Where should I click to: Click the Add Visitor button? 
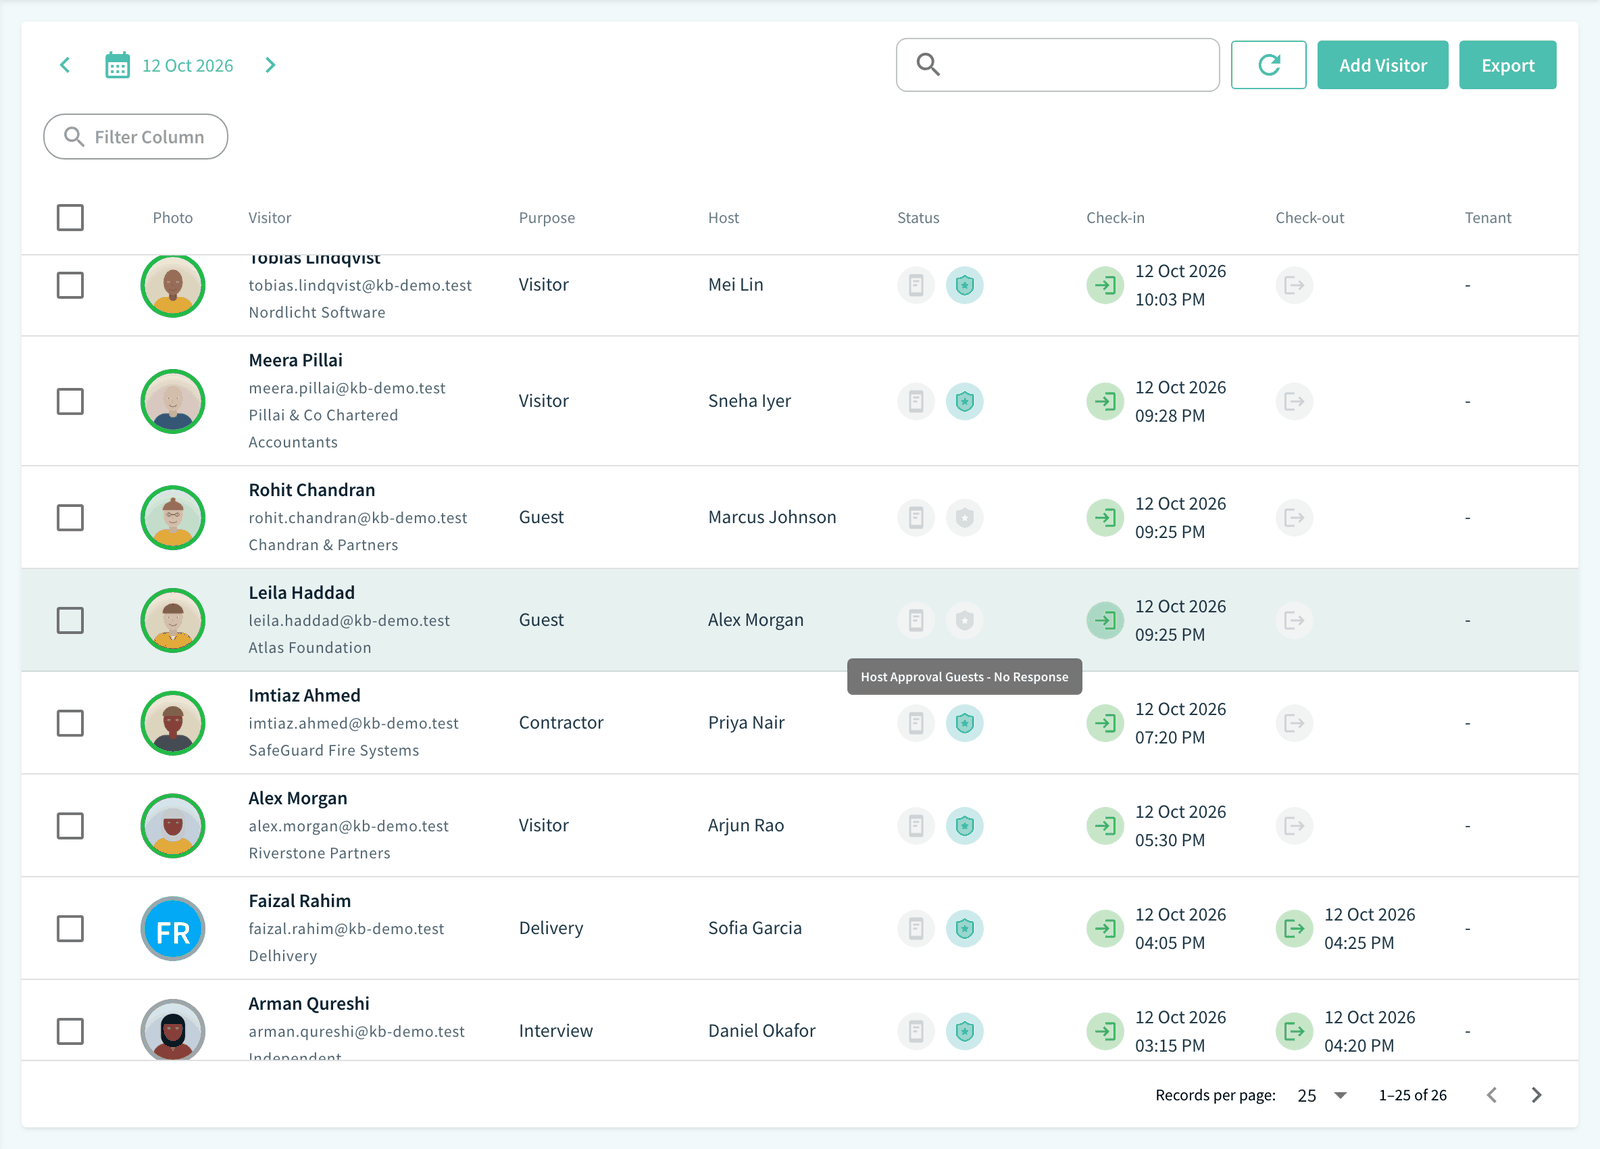coord(1382,65)
